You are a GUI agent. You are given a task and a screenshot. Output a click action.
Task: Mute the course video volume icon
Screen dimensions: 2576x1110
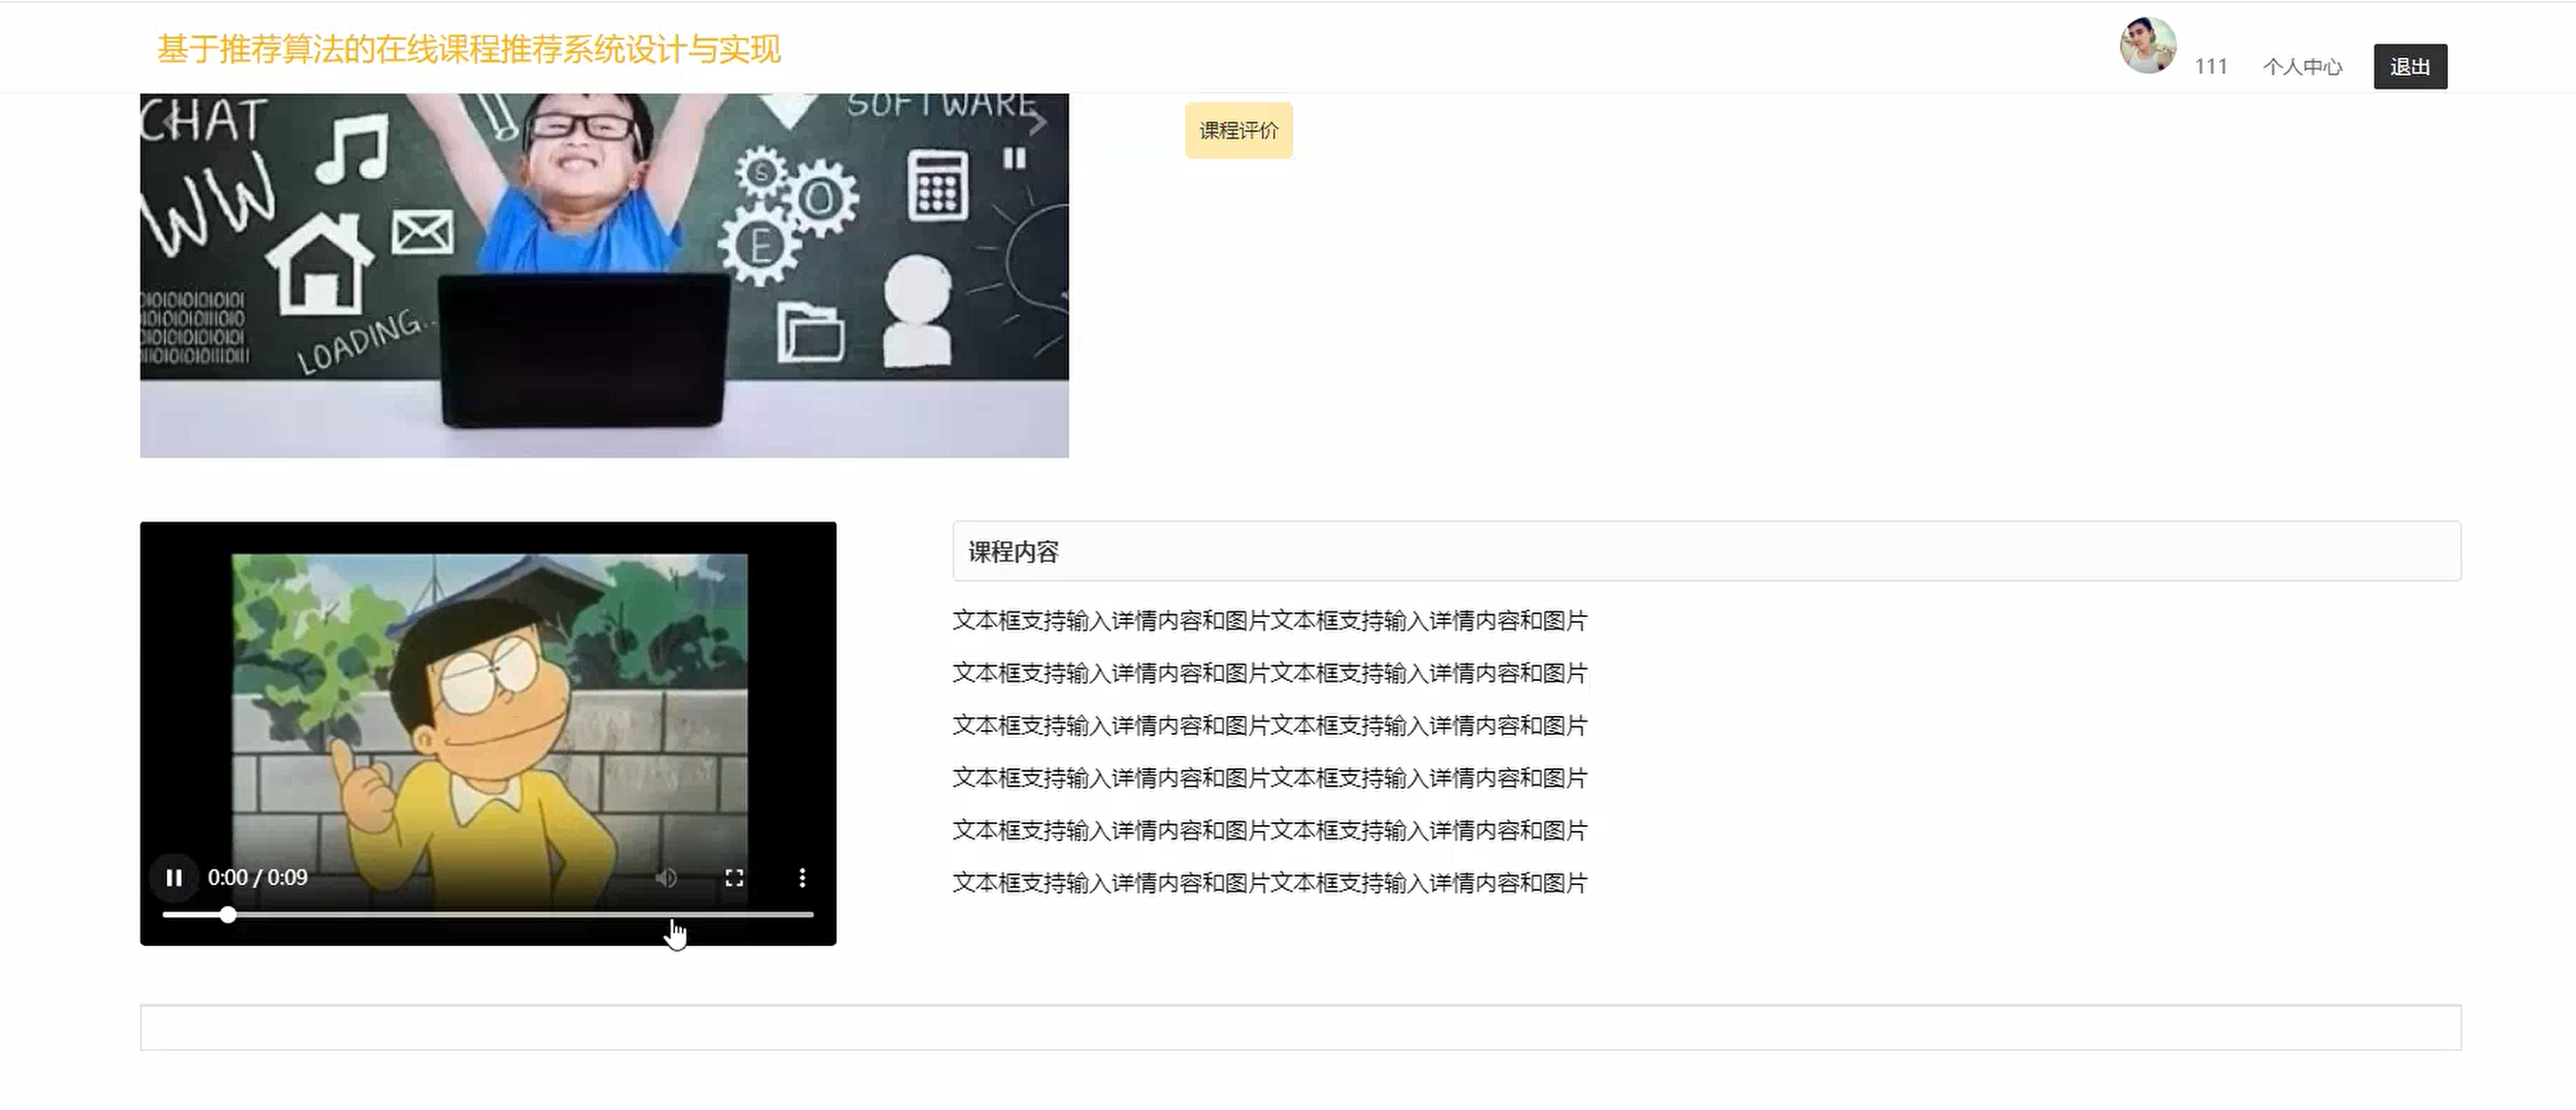(666, 878)
